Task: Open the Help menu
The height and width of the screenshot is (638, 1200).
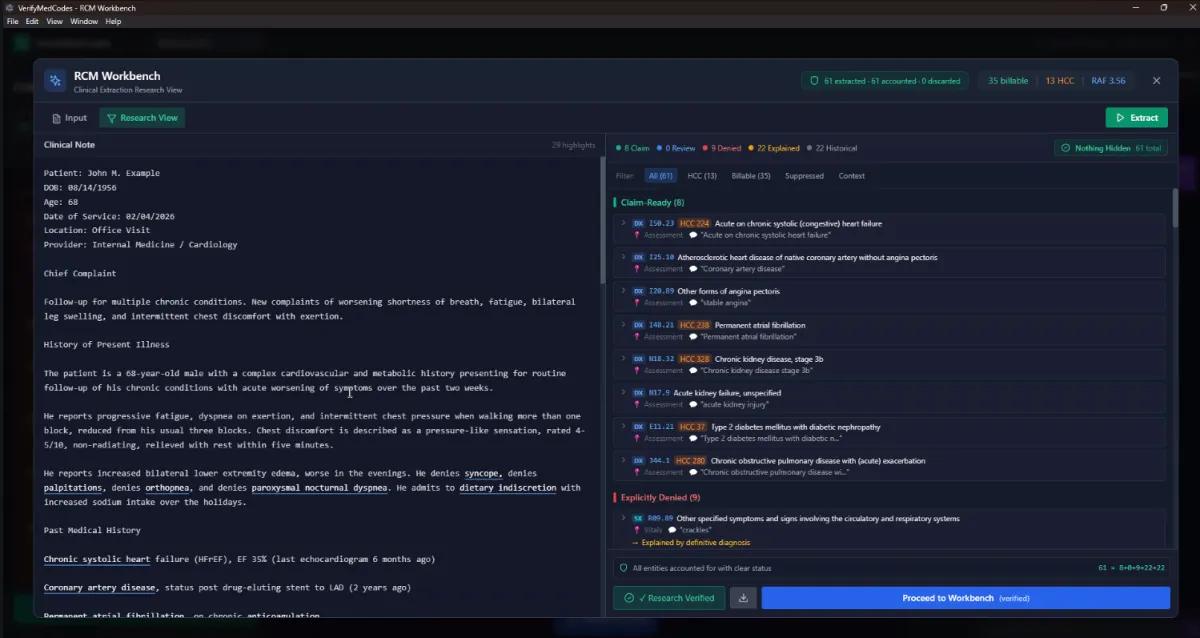Action: click(113, 21)
